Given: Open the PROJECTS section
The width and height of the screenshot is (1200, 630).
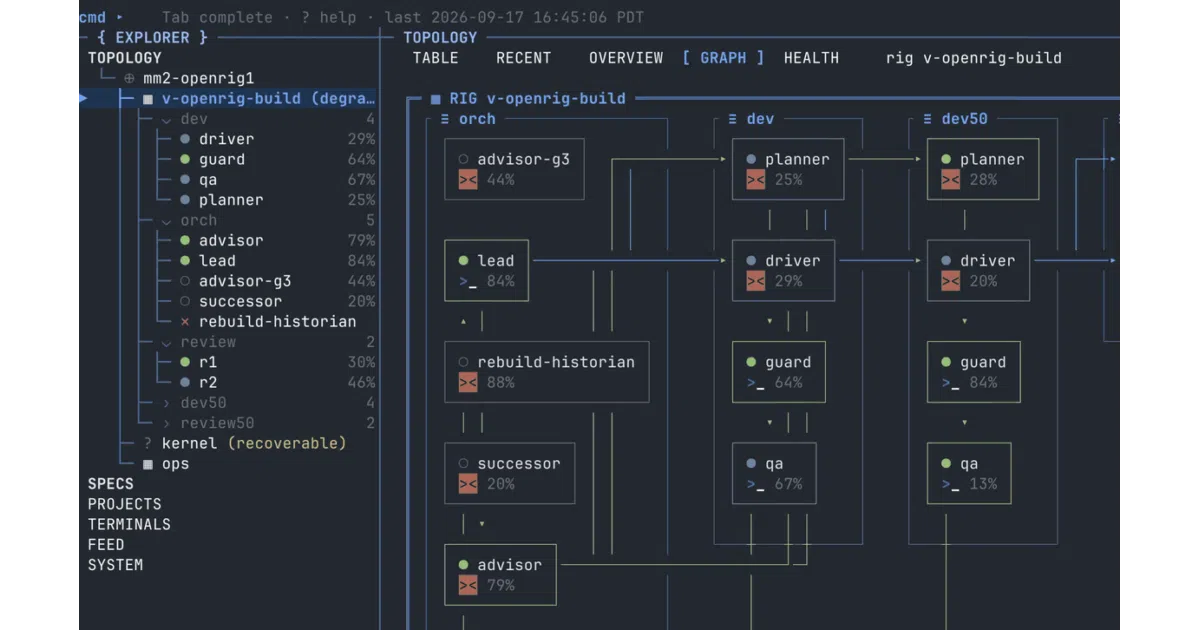Looking at the screenshot, I should pos(124,504).
